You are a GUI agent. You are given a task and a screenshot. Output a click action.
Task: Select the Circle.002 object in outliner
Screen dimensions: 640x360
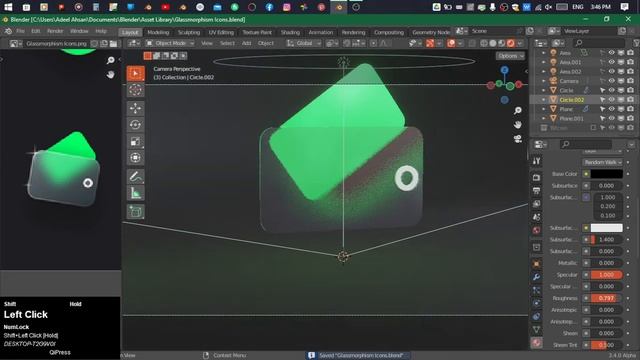click(x=571, y=100)
